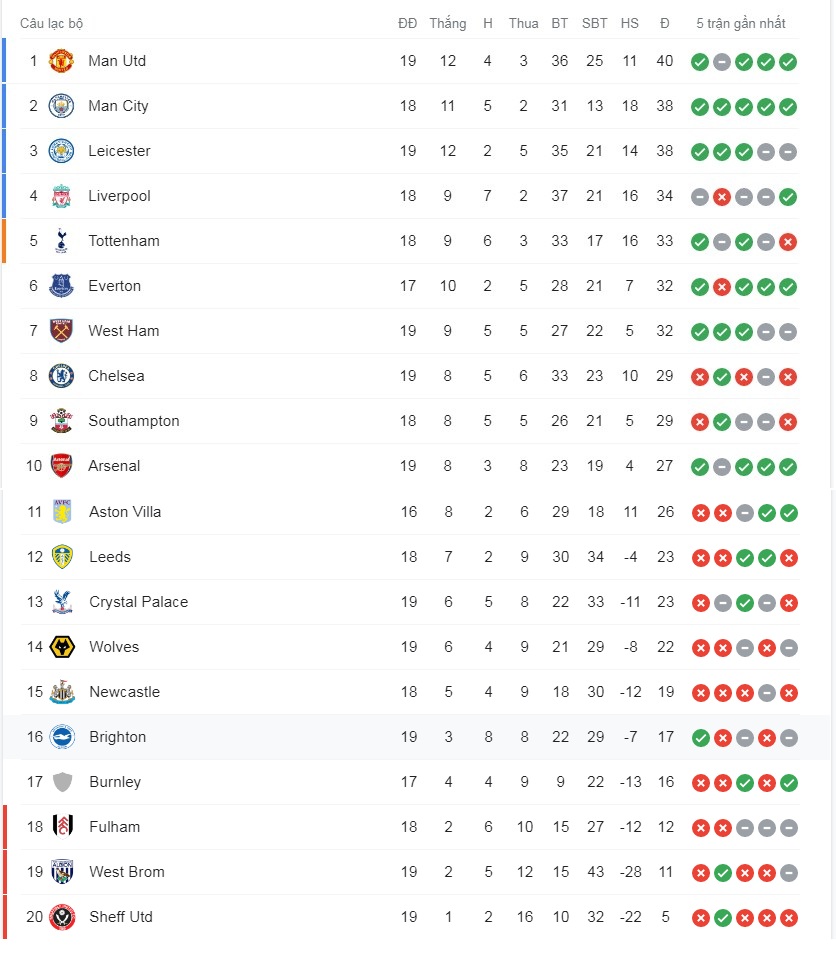Click the Leeds club crest
This screenshot has width=836, height=954.
point(62,557)
